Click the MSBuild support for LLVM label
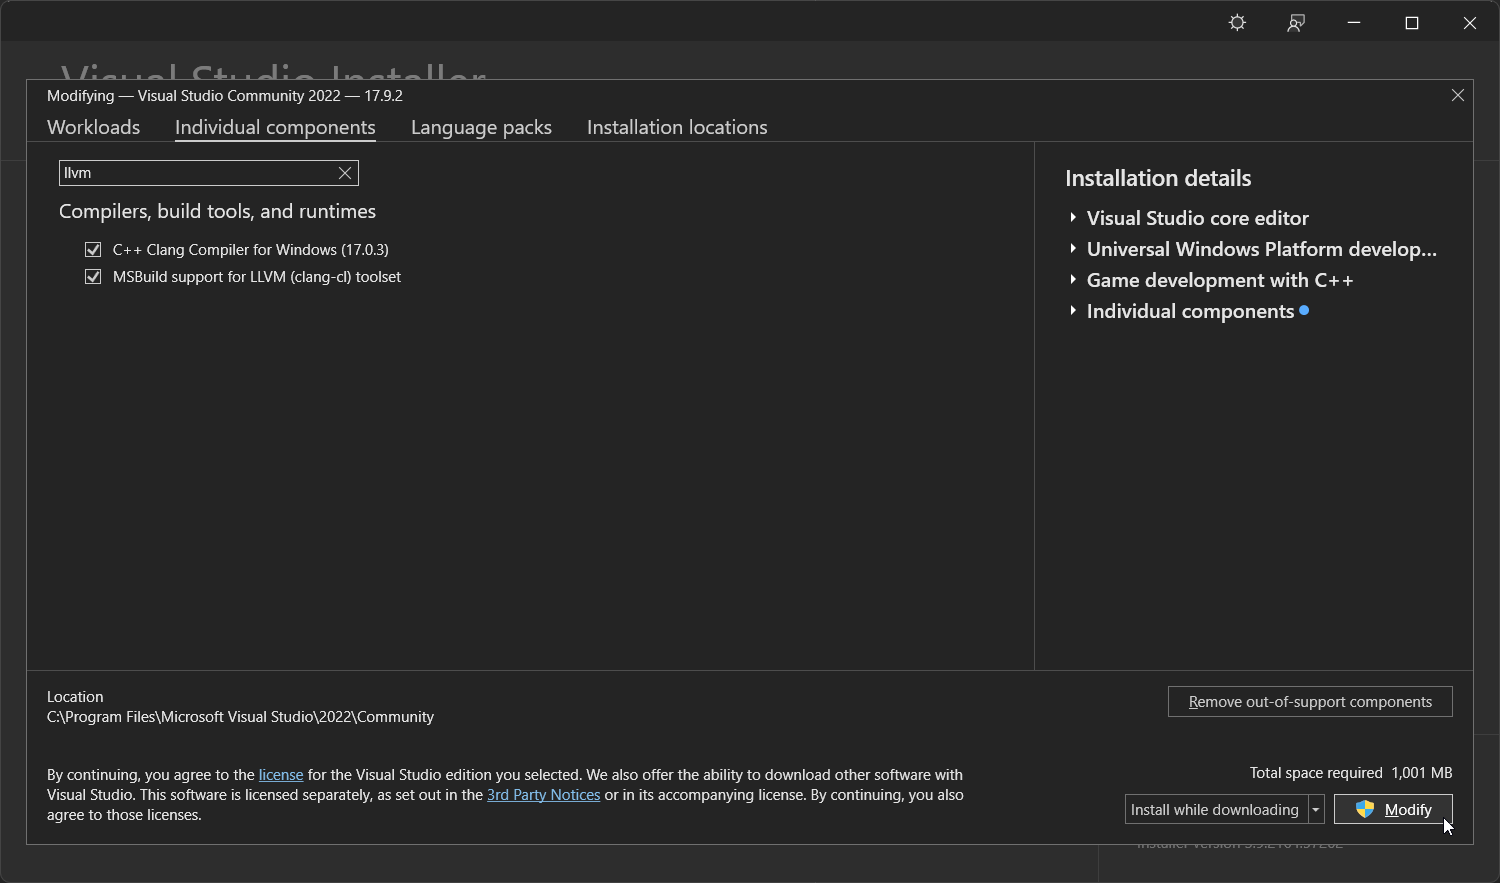This screenshot has height=883, width=1500. tap(257, 277)
